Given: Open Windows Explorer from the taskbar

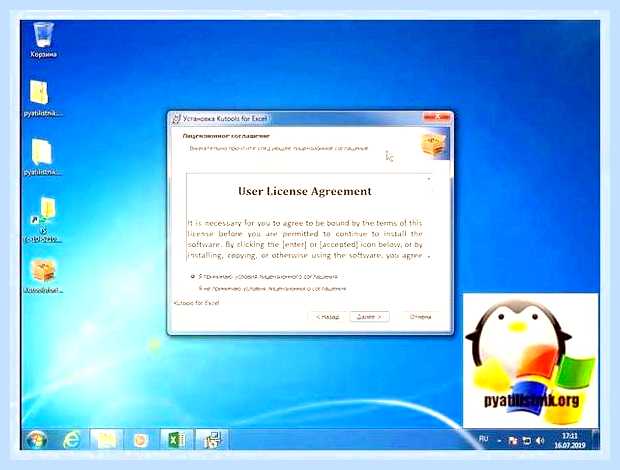Looking at the screenshot, I should [106, 440].
